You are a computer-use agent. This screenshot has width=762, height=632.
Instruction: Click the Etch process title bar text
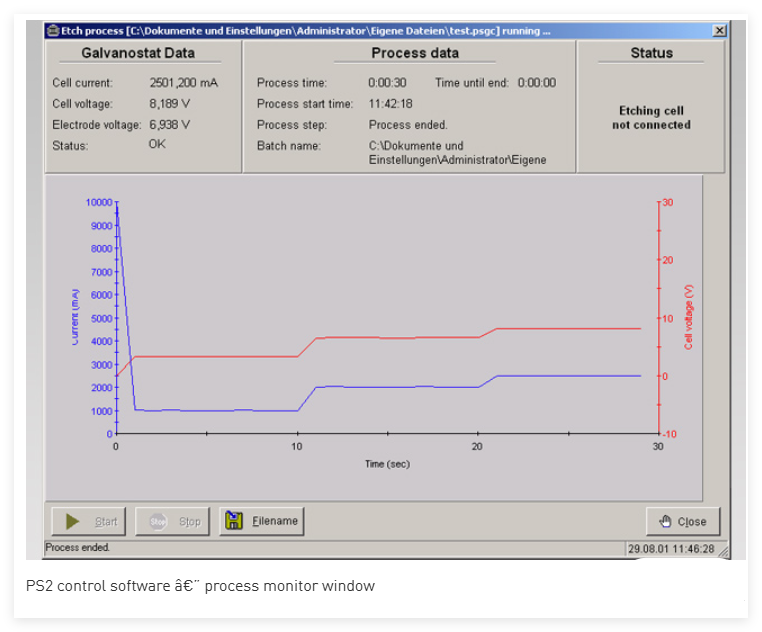[300, 31]
